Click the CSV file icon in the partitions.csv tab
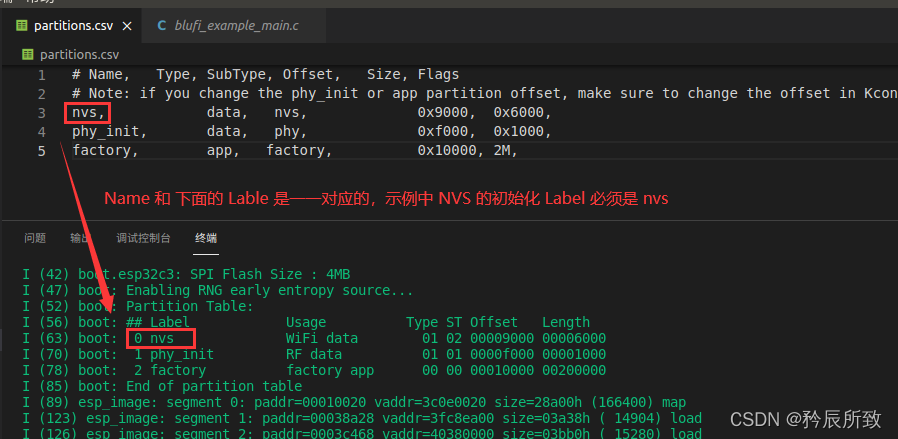 tap(22, 26)
